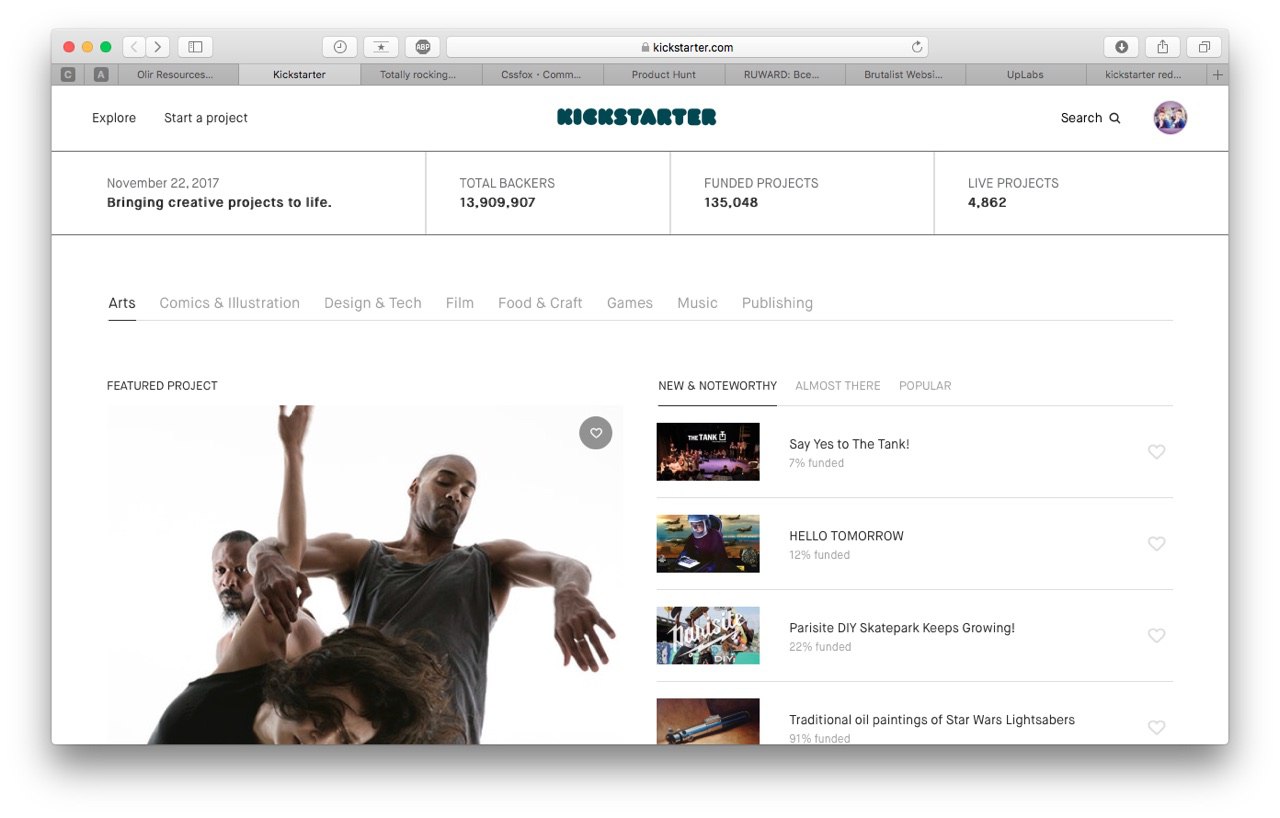The image size is (1280, 818).
Task: Select the Publishing category
Action: pos(777,303)
